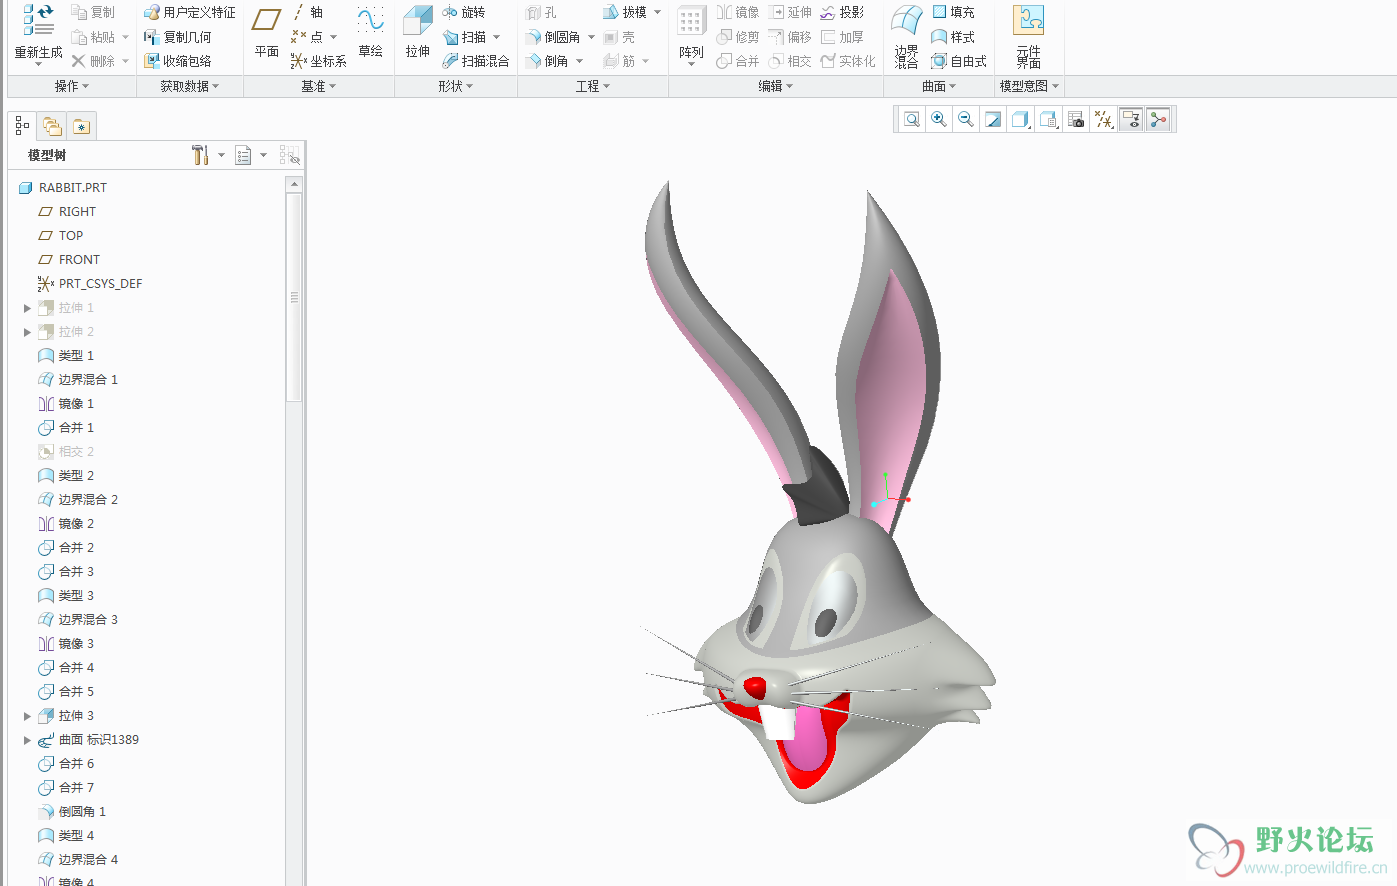Image resolution: width=1397 pixels, height=886 pixels.
Task: Click the Regenerate (重新生成) icon
Action: [38, 22]
